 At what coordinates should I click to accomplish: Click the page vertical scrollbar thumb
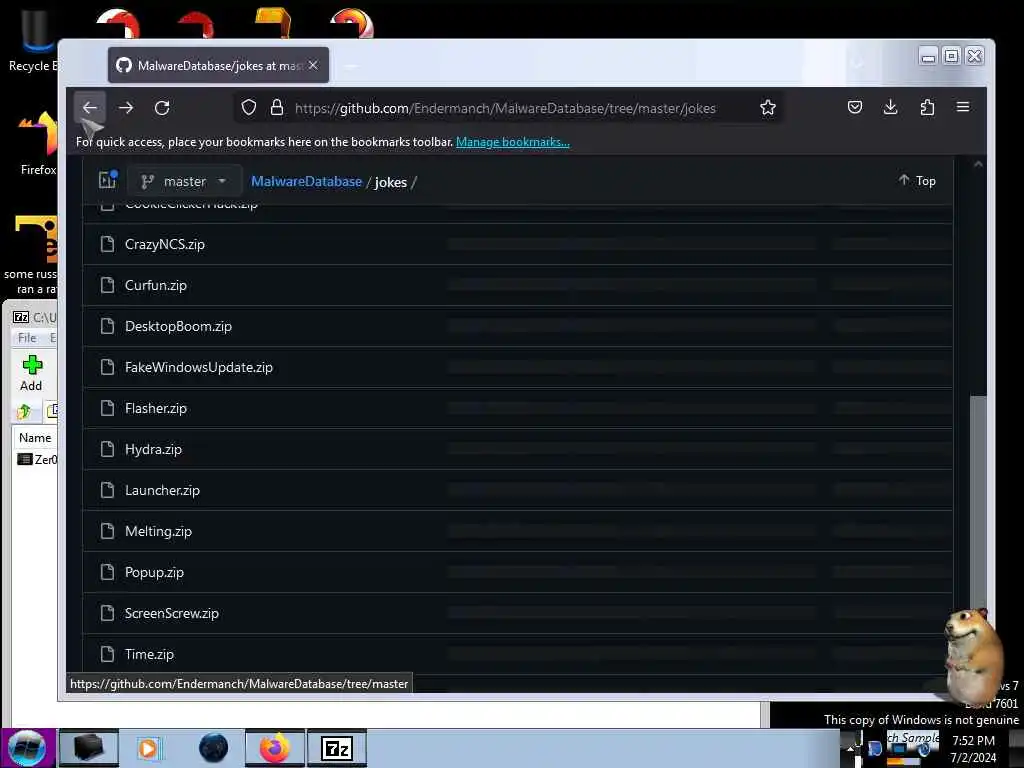click(978, 503)
